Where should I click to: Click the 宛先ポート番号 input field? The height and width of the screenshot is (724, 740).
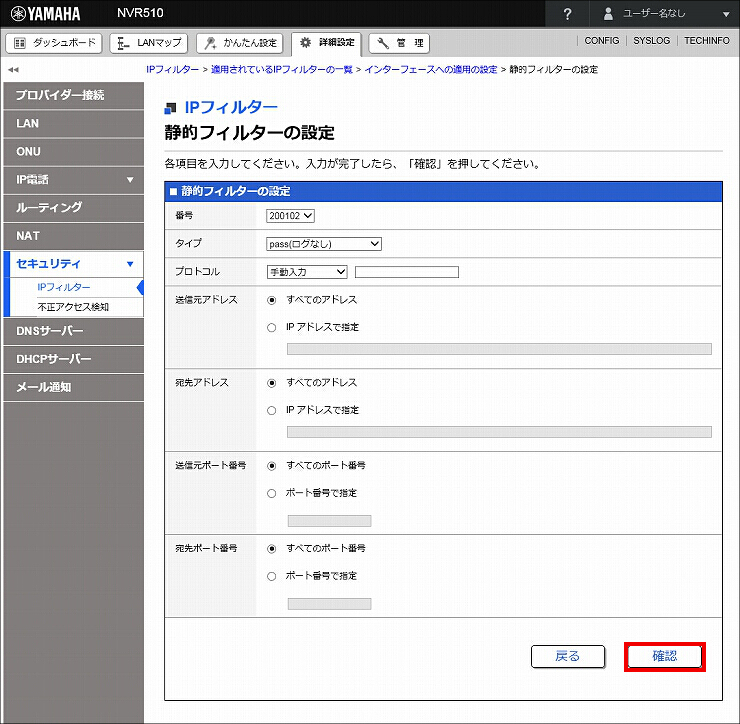pos(329,604)
